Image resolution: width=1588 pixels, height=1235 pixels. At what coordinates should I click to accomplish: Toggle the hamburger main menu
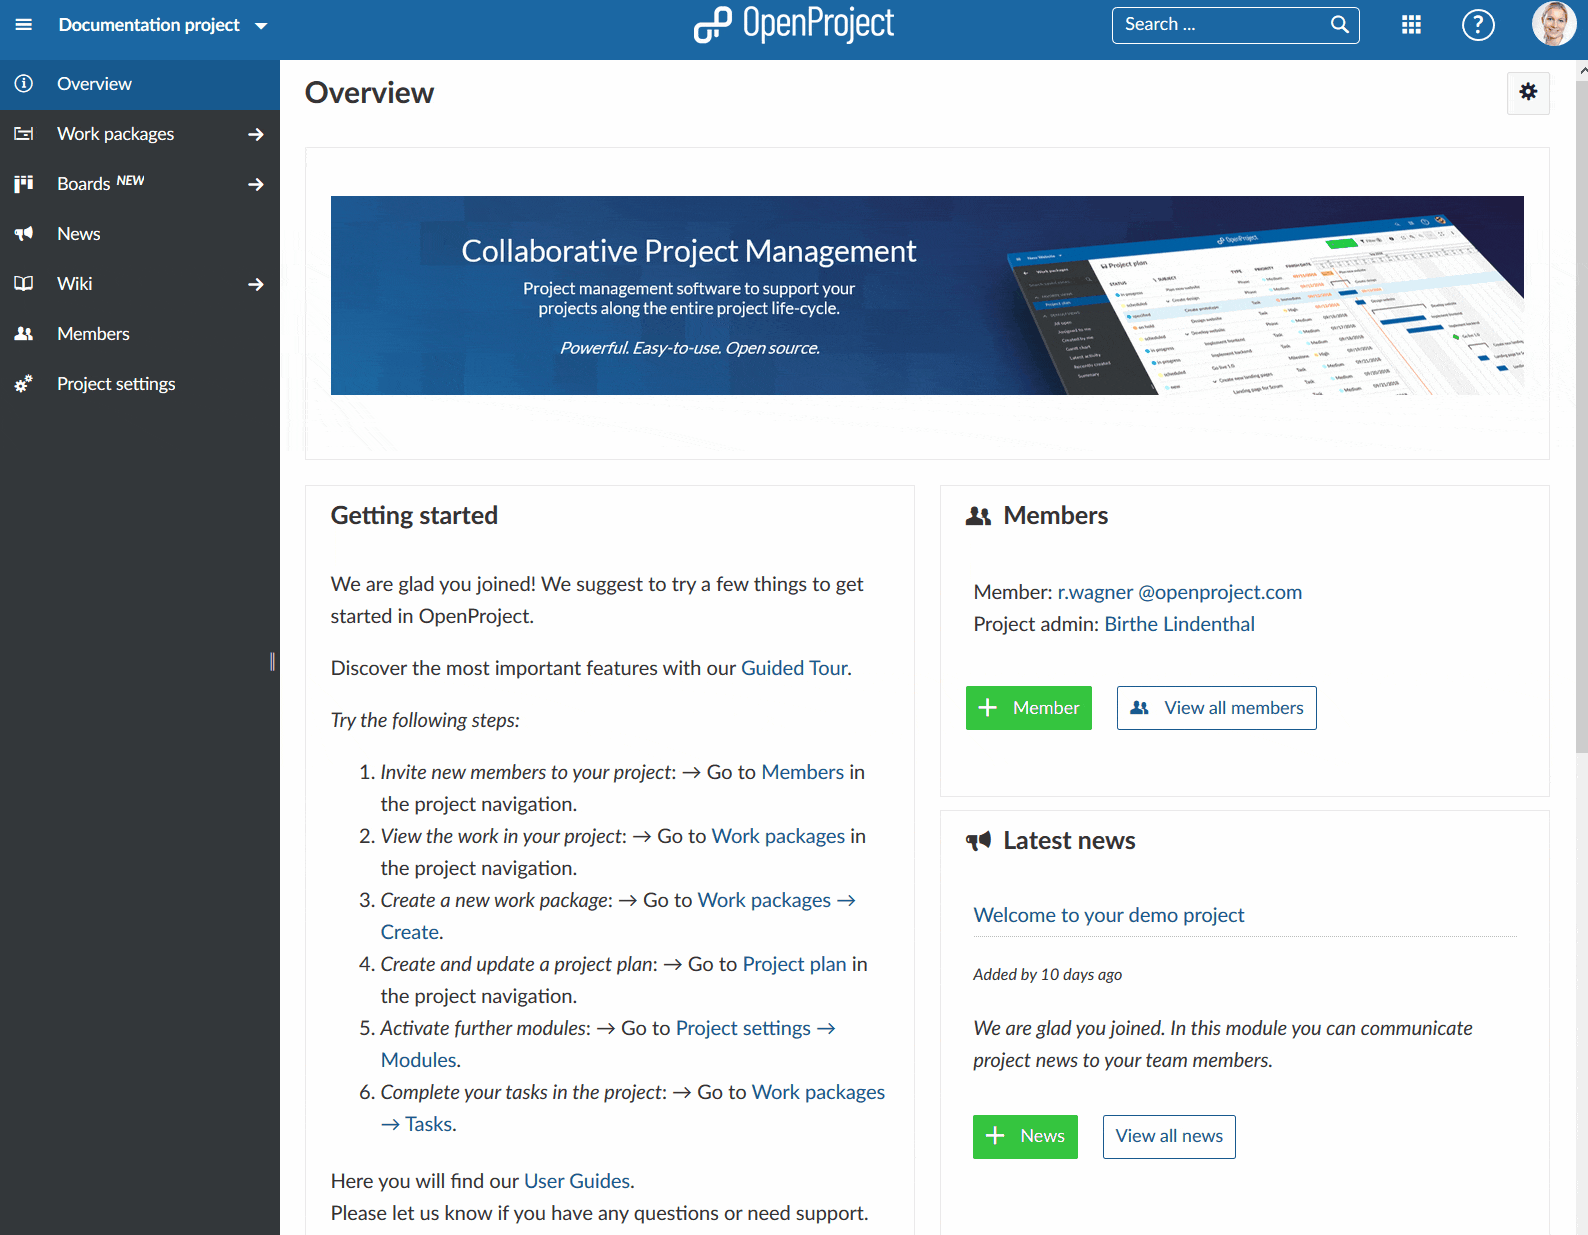pos(24,25)
